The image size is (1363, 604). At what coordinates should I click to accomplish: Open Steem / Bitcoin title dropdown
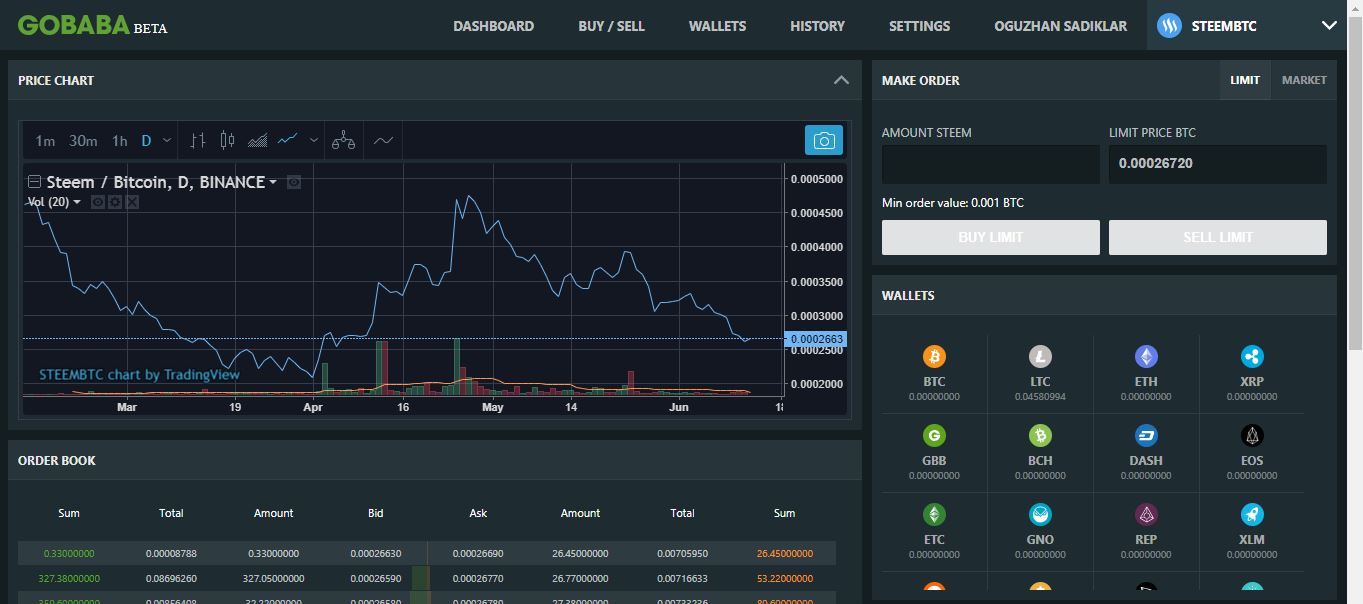273,182
